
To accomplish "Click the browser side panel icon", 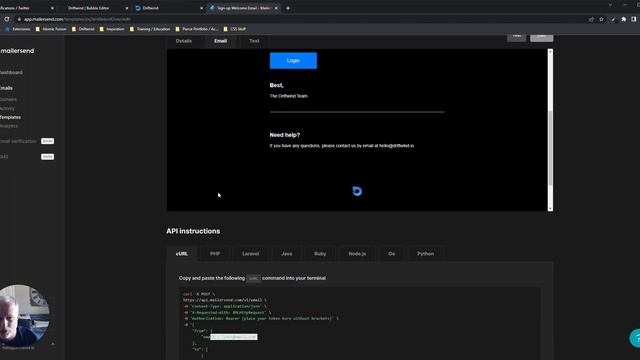I will pyautogui.click(x=633, y=19).
